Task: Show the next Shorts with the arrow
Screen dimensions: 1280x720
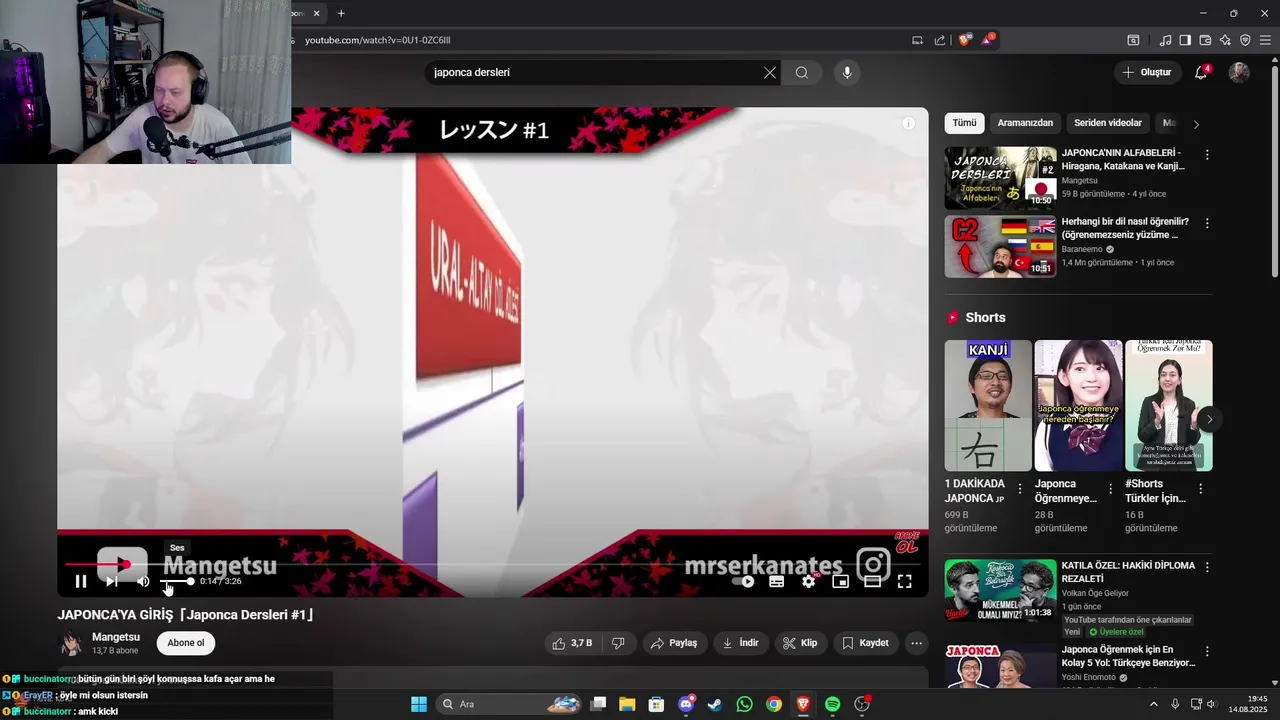Action: click(x=1209, y=419)
